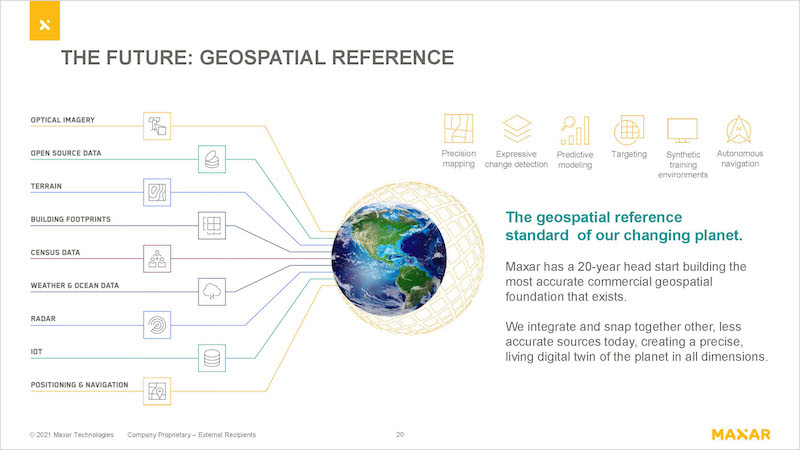
Task: Click the 'Expressive change detection' caption
Action: point(516,159)
